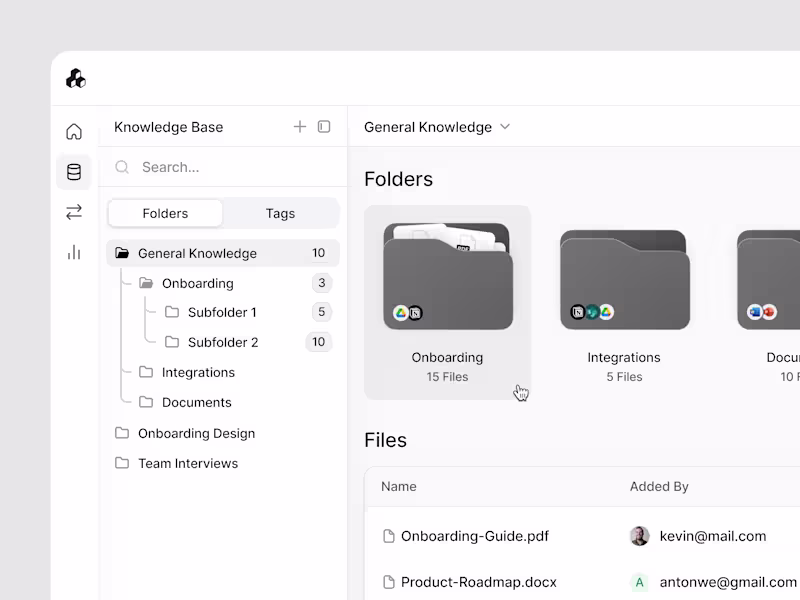
Task: Collapse the Onboarding folder in the tree
Action: pos(145,283)
